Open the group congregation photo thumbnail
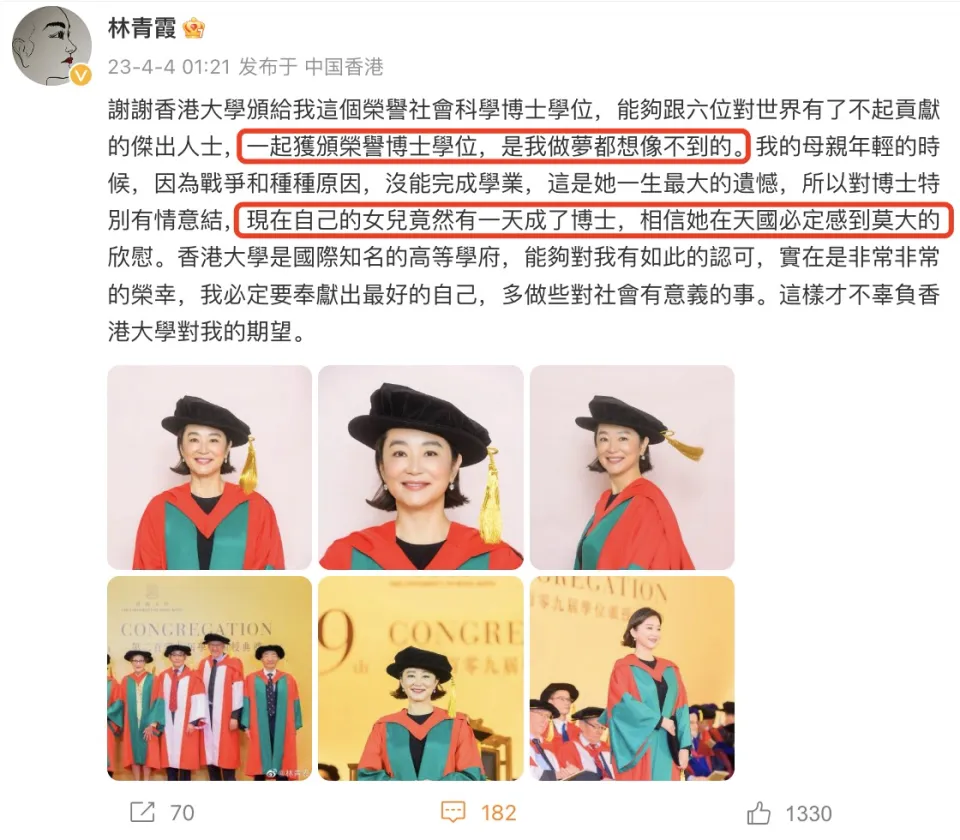This screenshot has height=840, width=960. (x=209, y=678)
